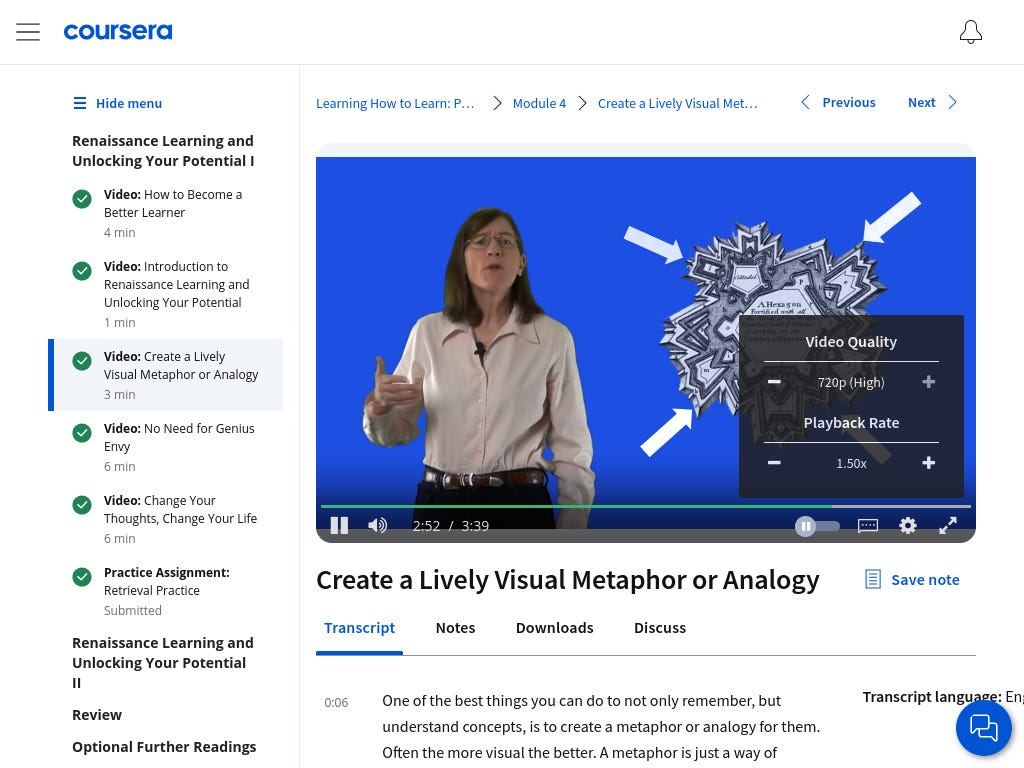Pause the video playback
The height and width of the screenshot is (768, 1024).
coord(339,526)
